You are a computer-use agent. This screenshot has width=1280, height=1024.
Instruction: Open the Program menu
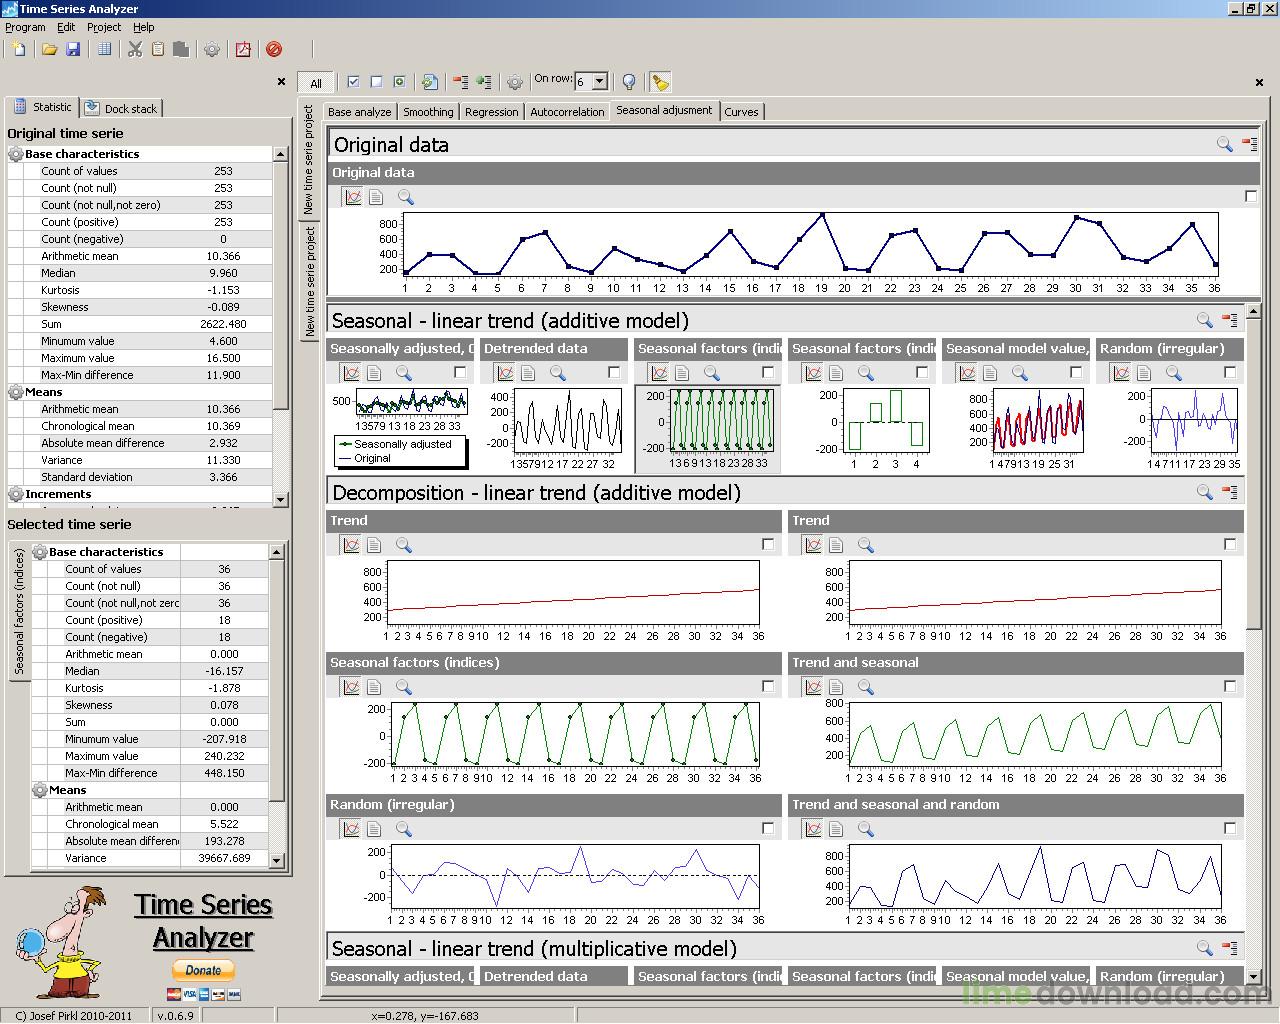[x=25, y=27]
